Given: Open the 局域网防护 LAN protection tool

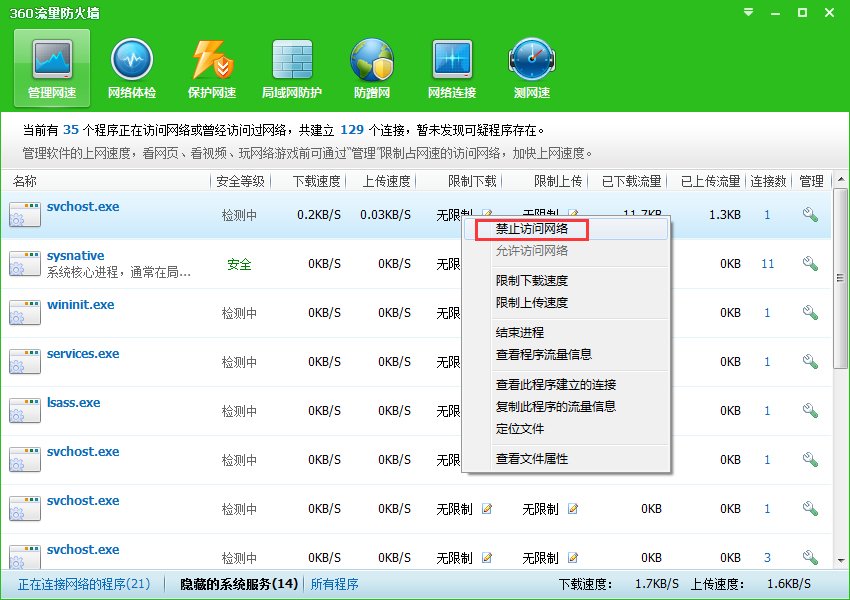Looking at the screenshot, I should pyautogui.click(x=291, y=66).
